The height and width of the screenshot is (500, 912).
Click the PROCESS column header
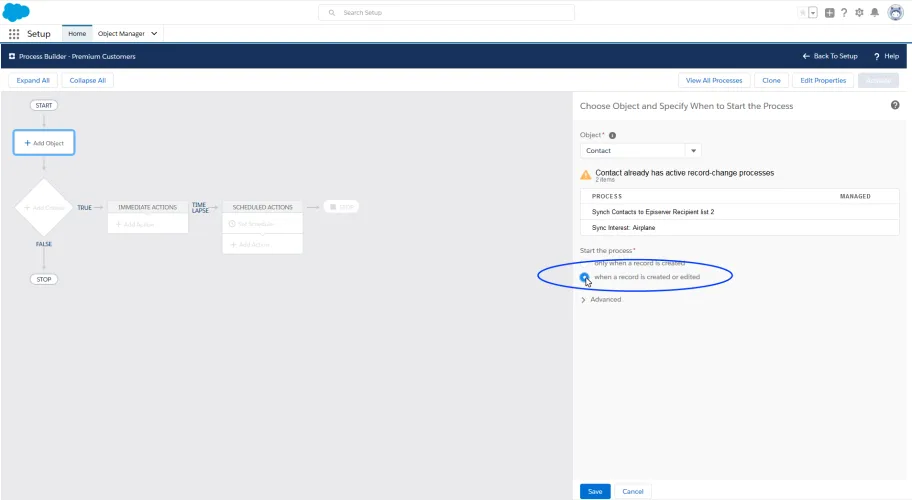click(x=607, y=197)
